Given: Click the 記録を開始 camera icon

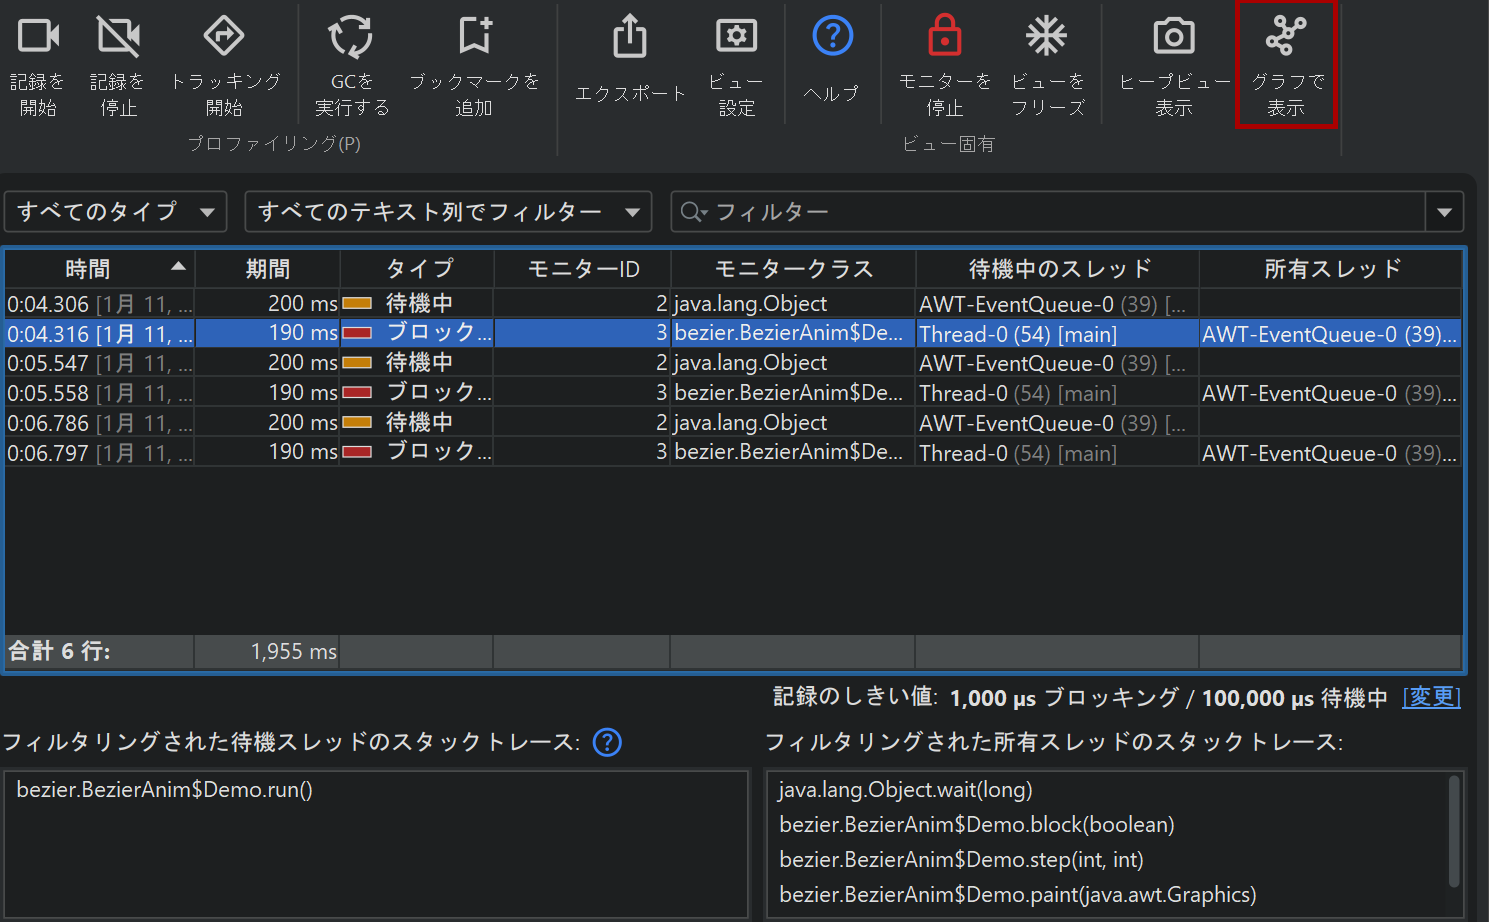Looking at the screenshot, I should tap(38, 37).
